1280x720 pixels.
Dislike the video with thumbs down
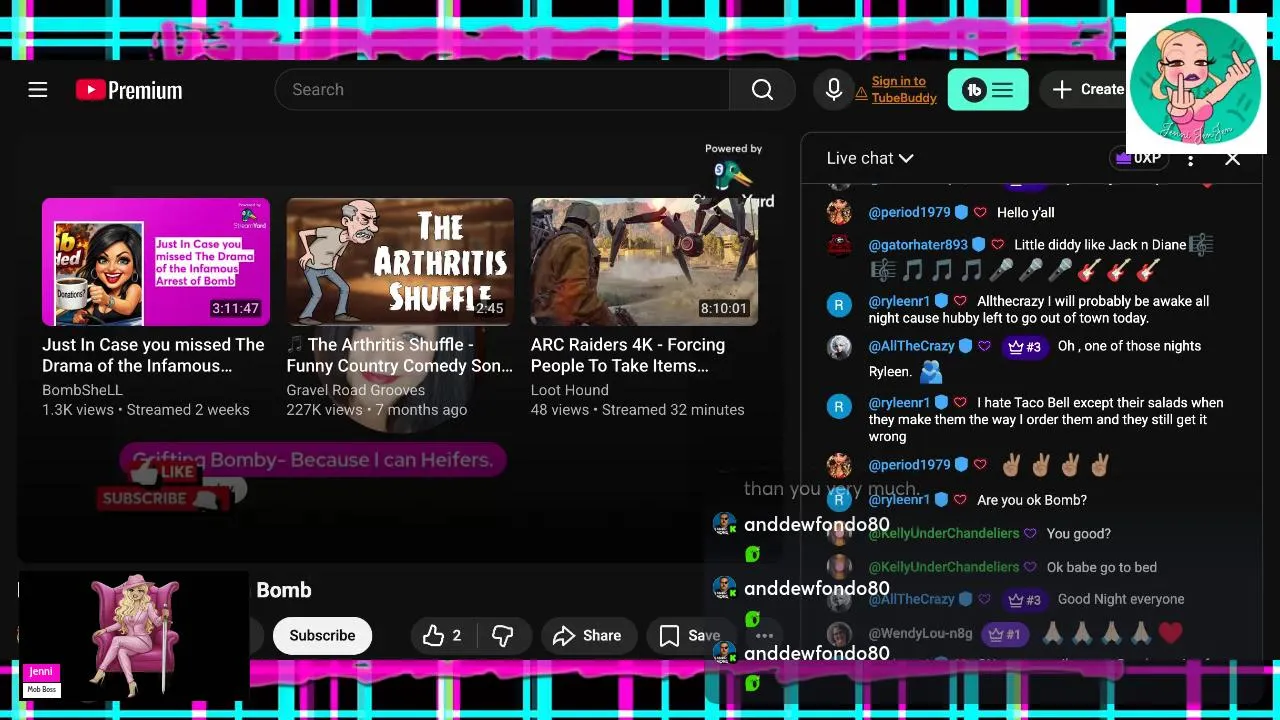(x=502, y=635)
